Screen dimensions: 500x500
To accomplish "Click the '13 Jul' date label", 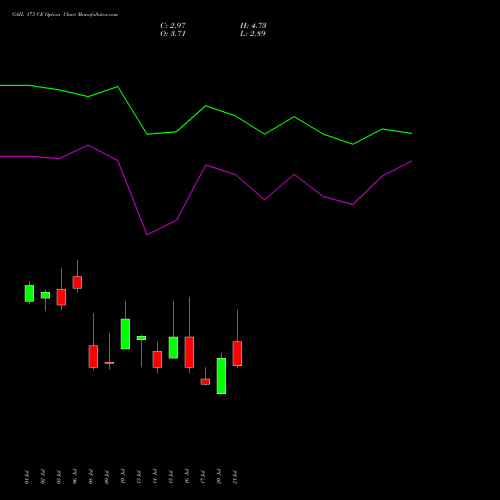I will tap(139, 477).
